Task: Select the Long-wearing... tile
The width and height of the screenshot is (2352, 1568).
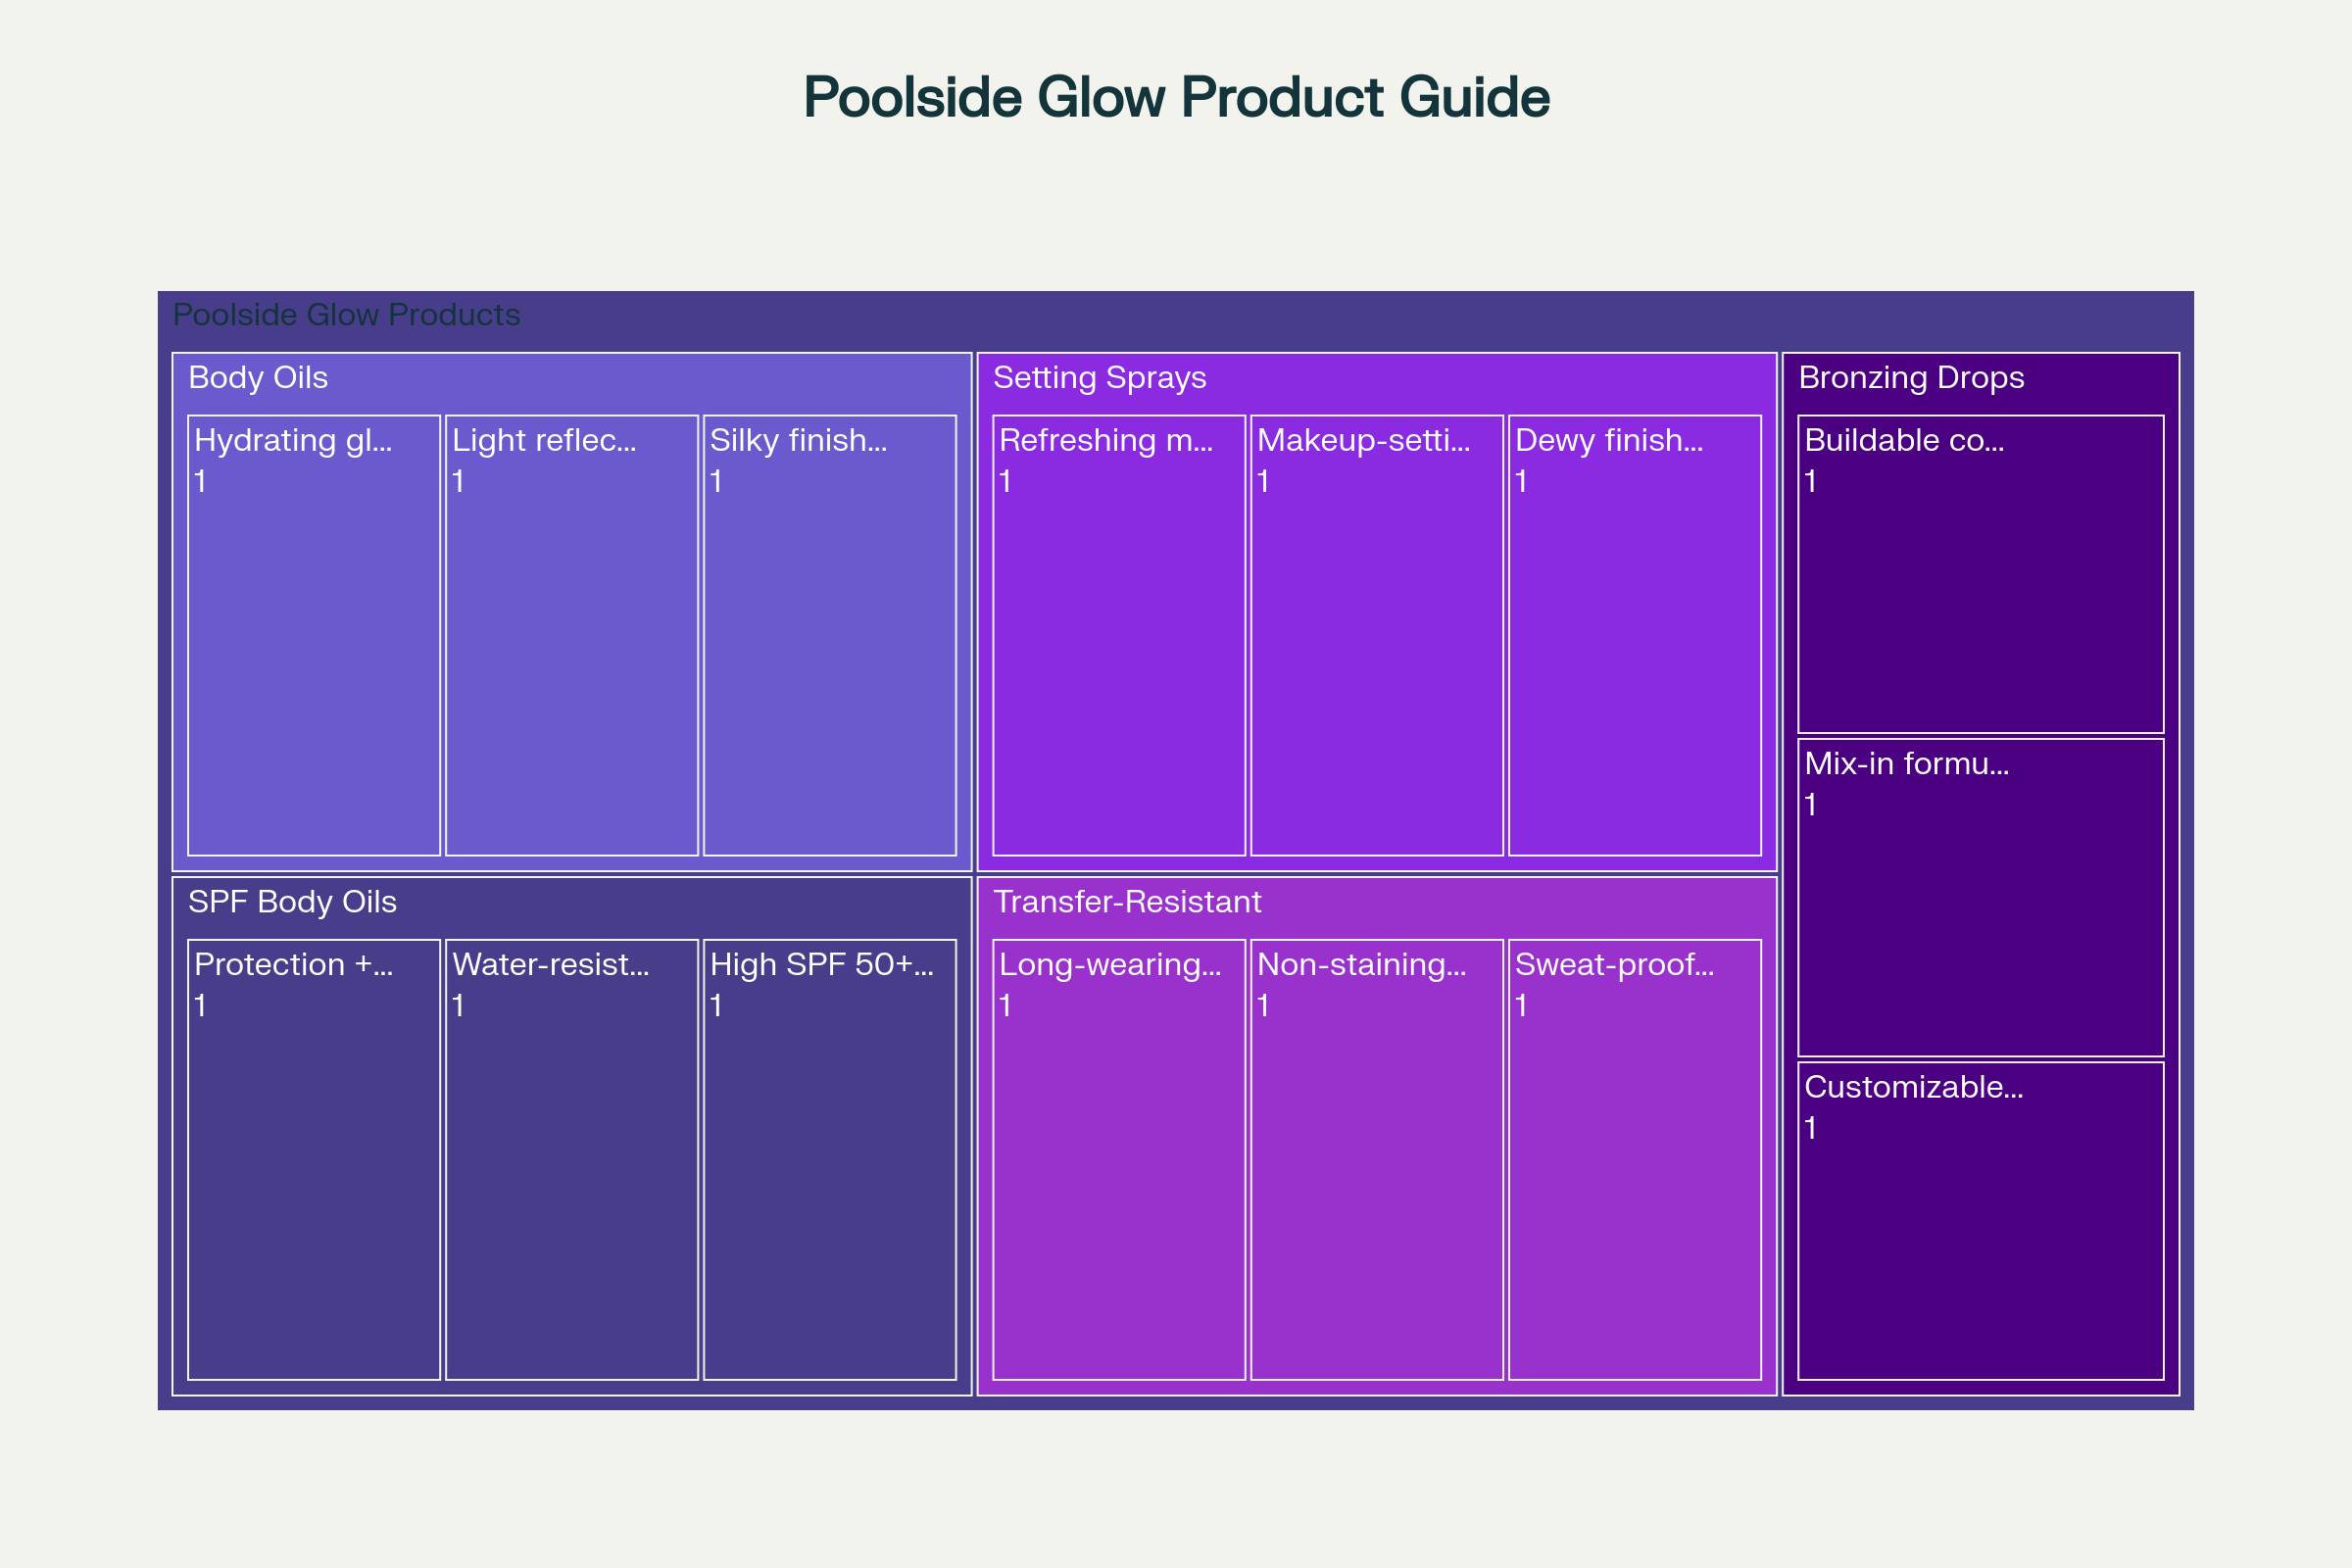Action: point(1119,1160)
